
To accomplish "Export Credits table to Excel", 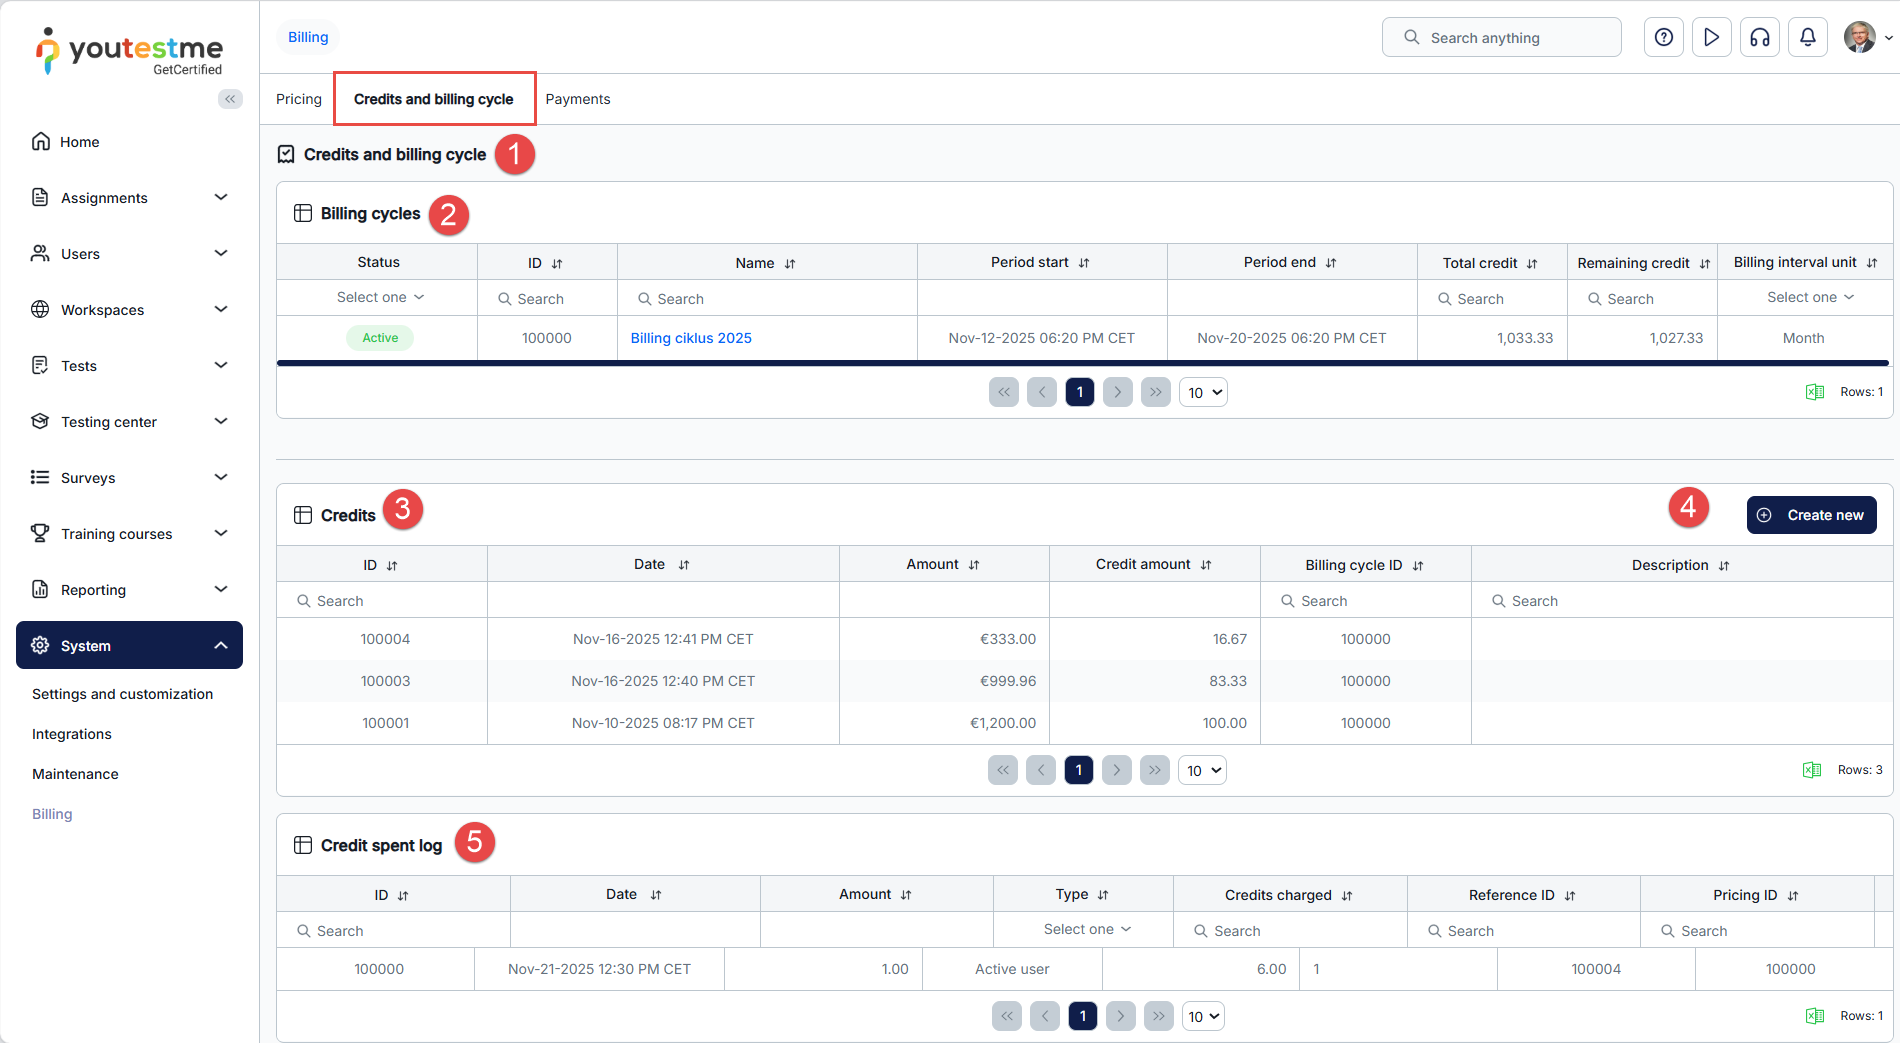I will (x=1812, y=770).
